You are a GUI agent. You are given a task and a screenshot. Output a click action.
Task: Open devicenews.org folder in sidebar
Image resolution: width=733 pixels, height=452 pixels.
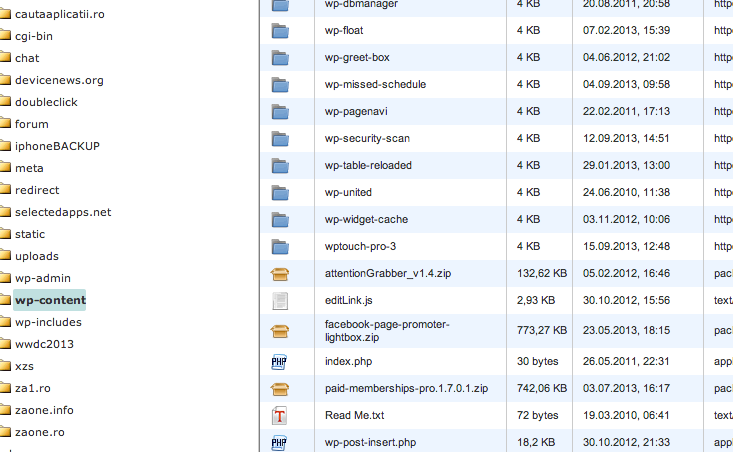click(x=59, y=80)
